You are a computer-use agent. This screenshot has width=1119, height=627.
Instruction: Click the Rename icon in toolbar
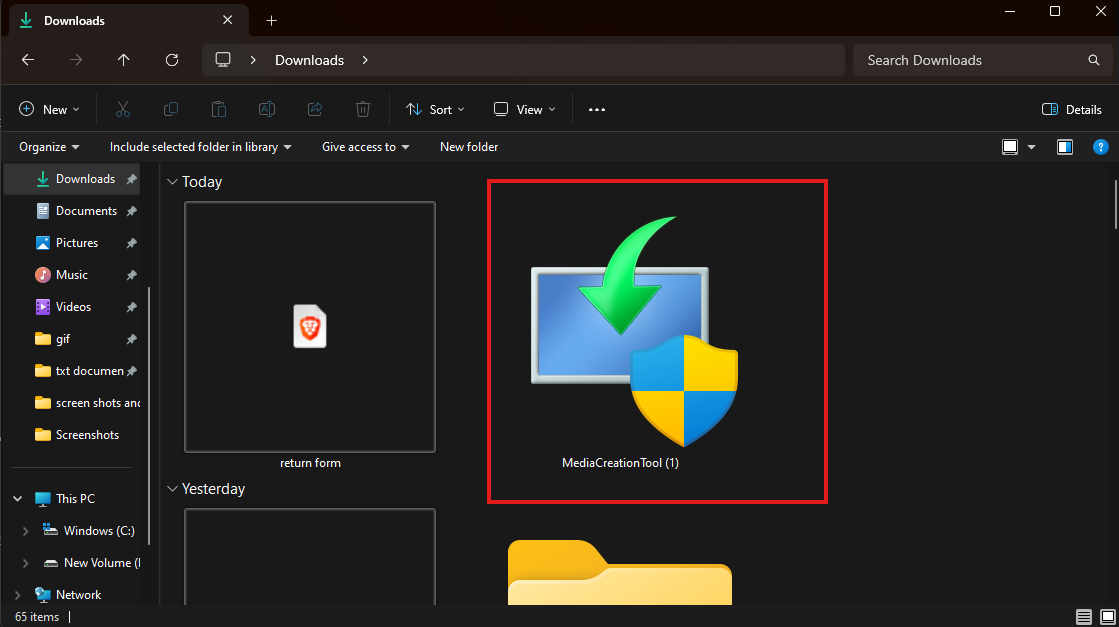point(267,109)
